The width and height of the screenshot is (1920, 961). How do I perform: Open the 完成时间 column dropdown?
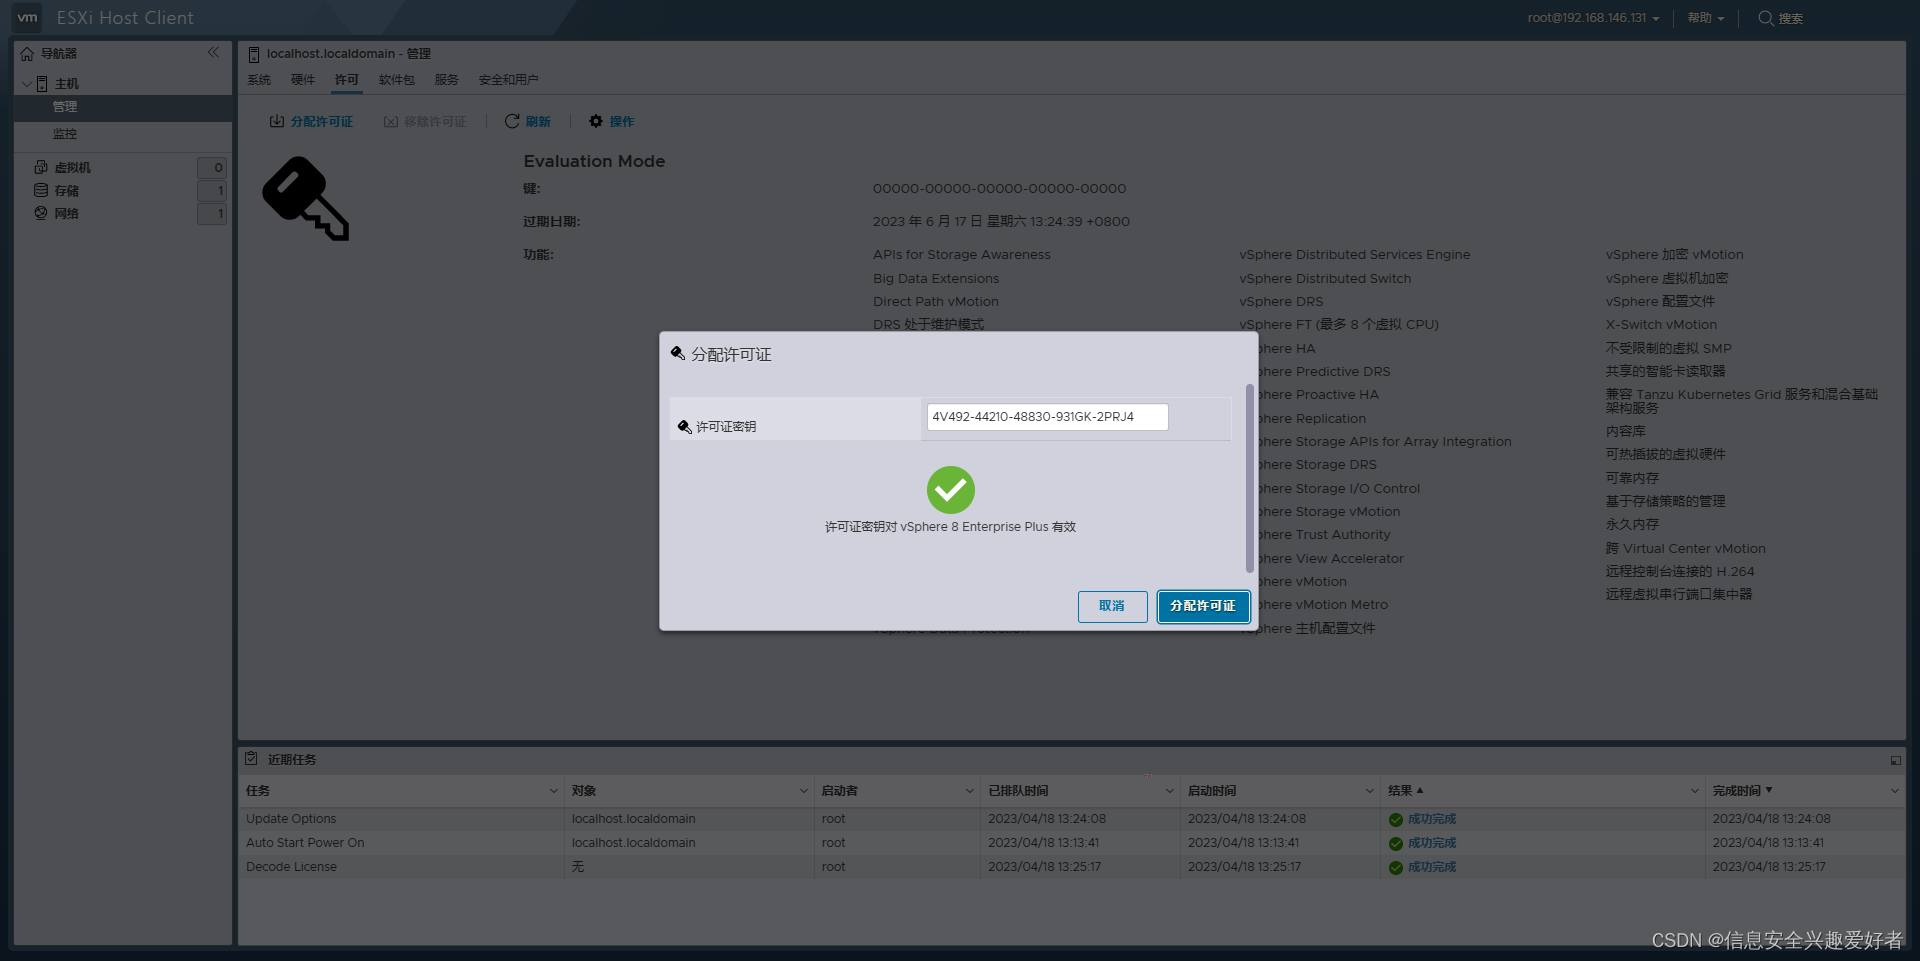point(1894,791)
